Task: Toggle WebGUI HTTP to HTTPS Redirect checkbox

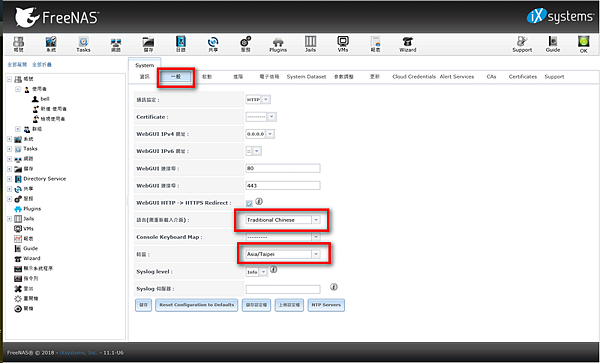Action: pyautogui.click(x=249, y=203)
